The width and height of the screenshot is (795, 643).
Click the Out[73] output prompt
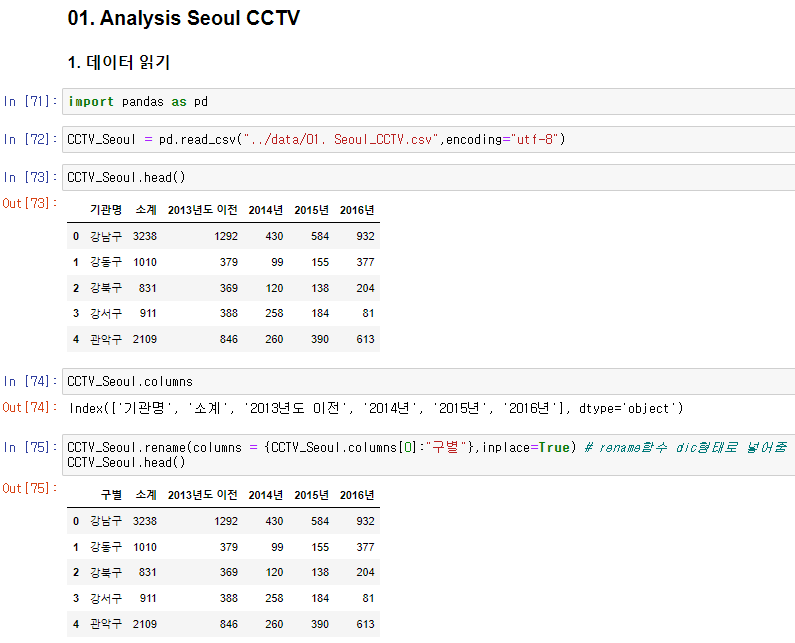(x=30, y=203)
